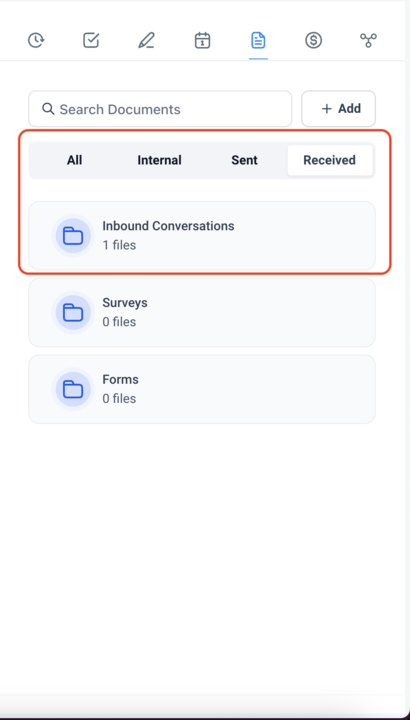Open the Inbound Conversations folder
This screenshot has height=720, width=410.
(x=202, y=236)
